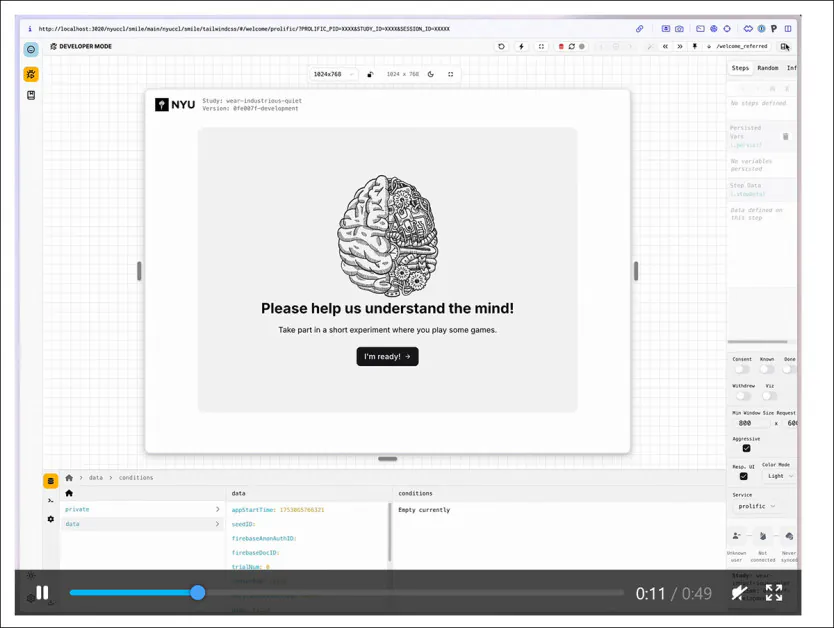Click the pin icon in the top toolbar

[695, 46]
